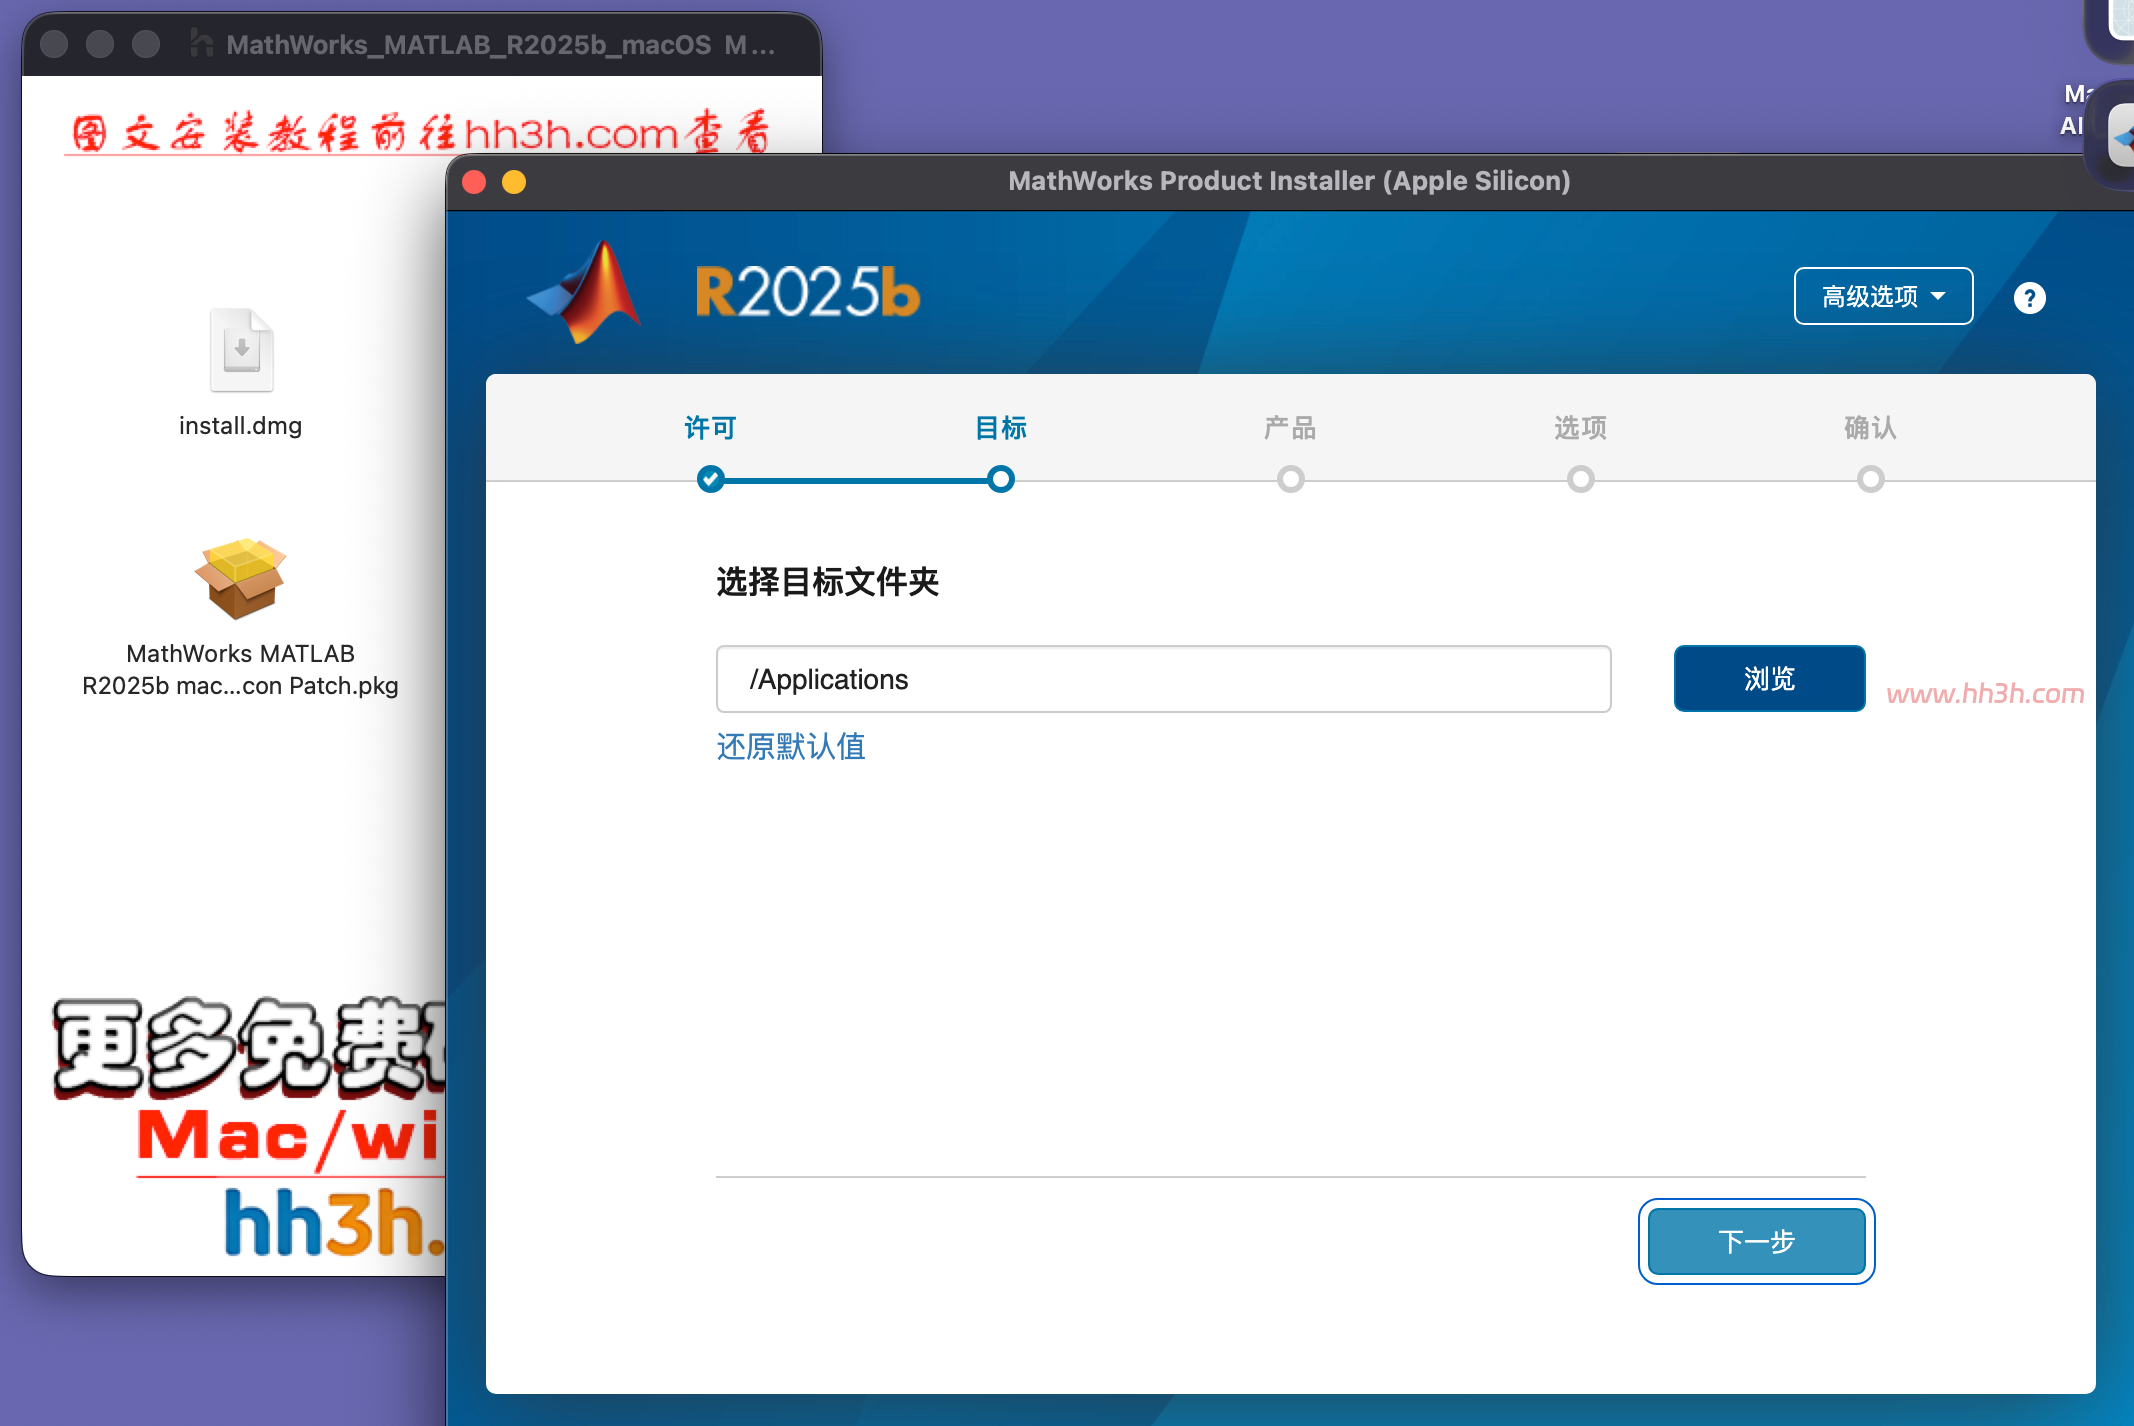
Task: Click the MathWorks_MATLAB_R2025b_macOS Finder window title
Action: (501, 45)
